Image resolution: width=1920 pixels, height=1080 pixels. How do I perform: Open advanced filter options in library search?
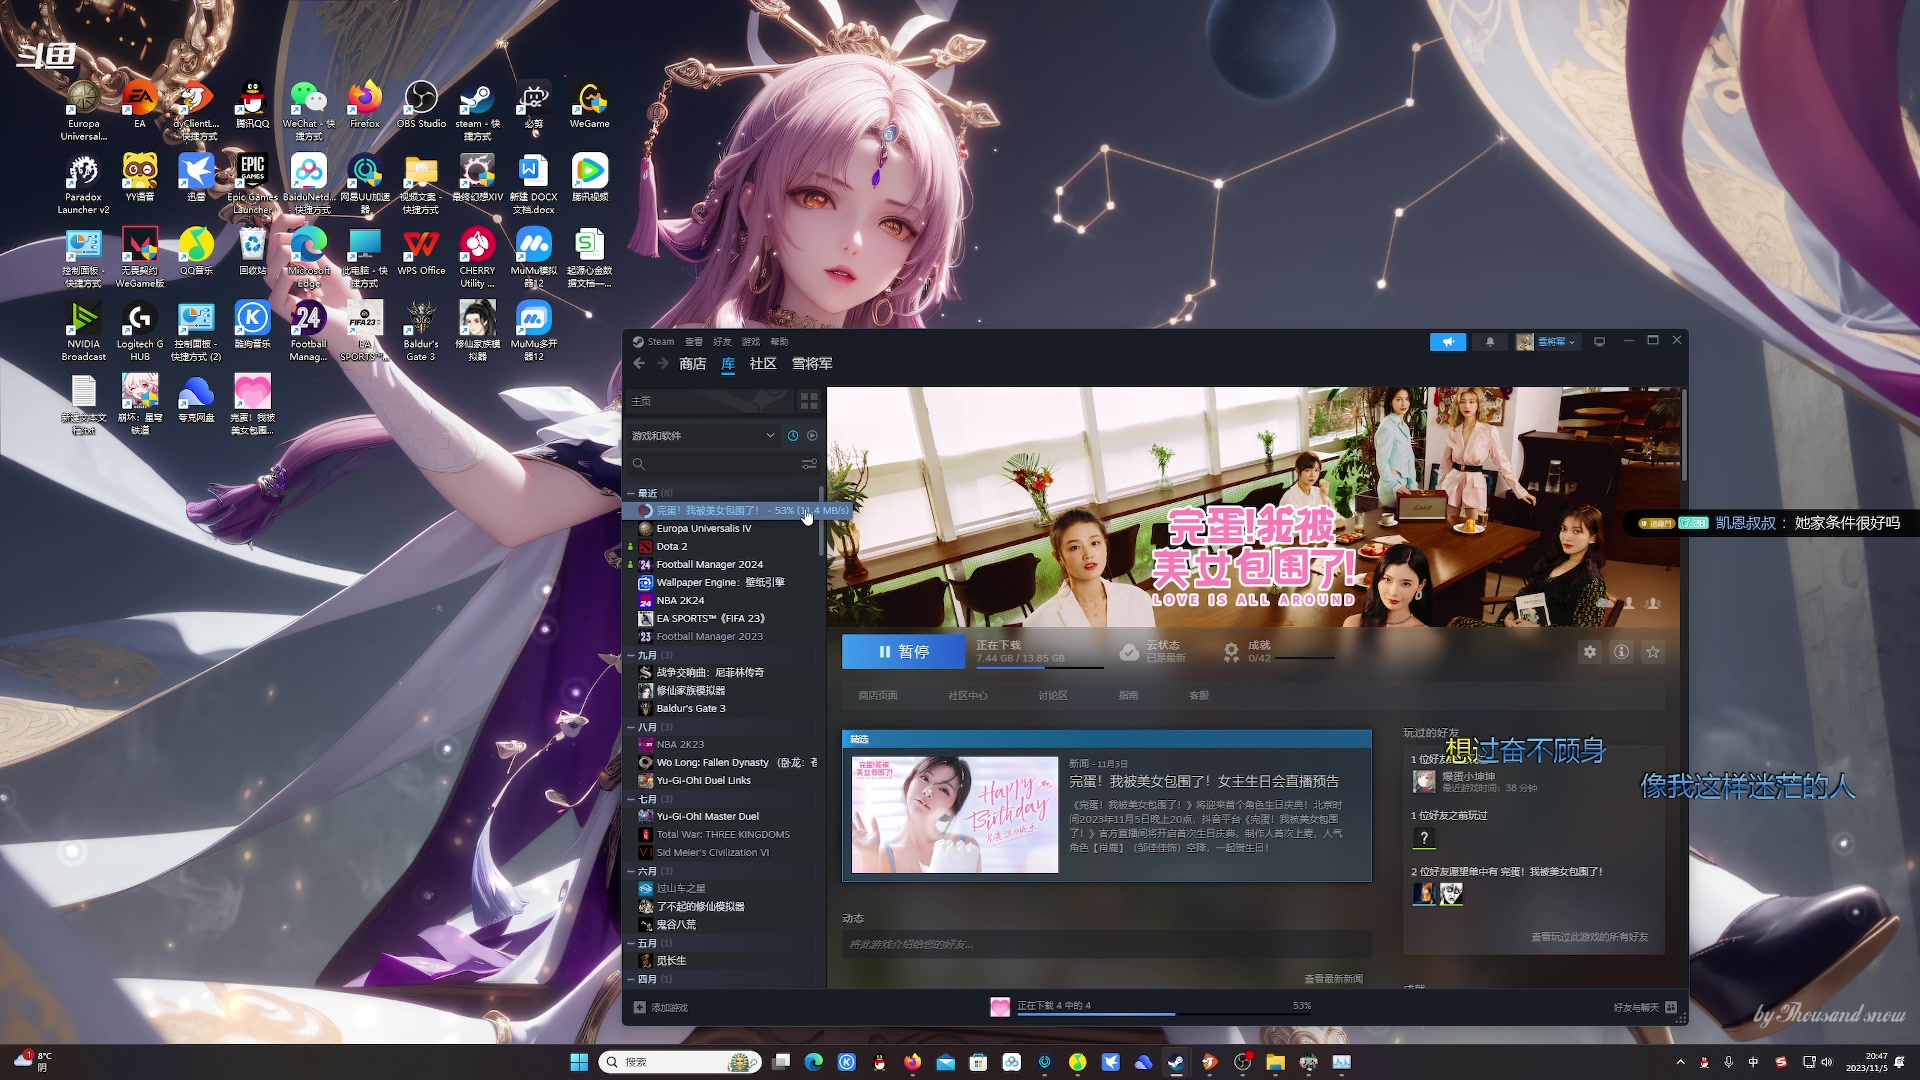coord(809,464)
